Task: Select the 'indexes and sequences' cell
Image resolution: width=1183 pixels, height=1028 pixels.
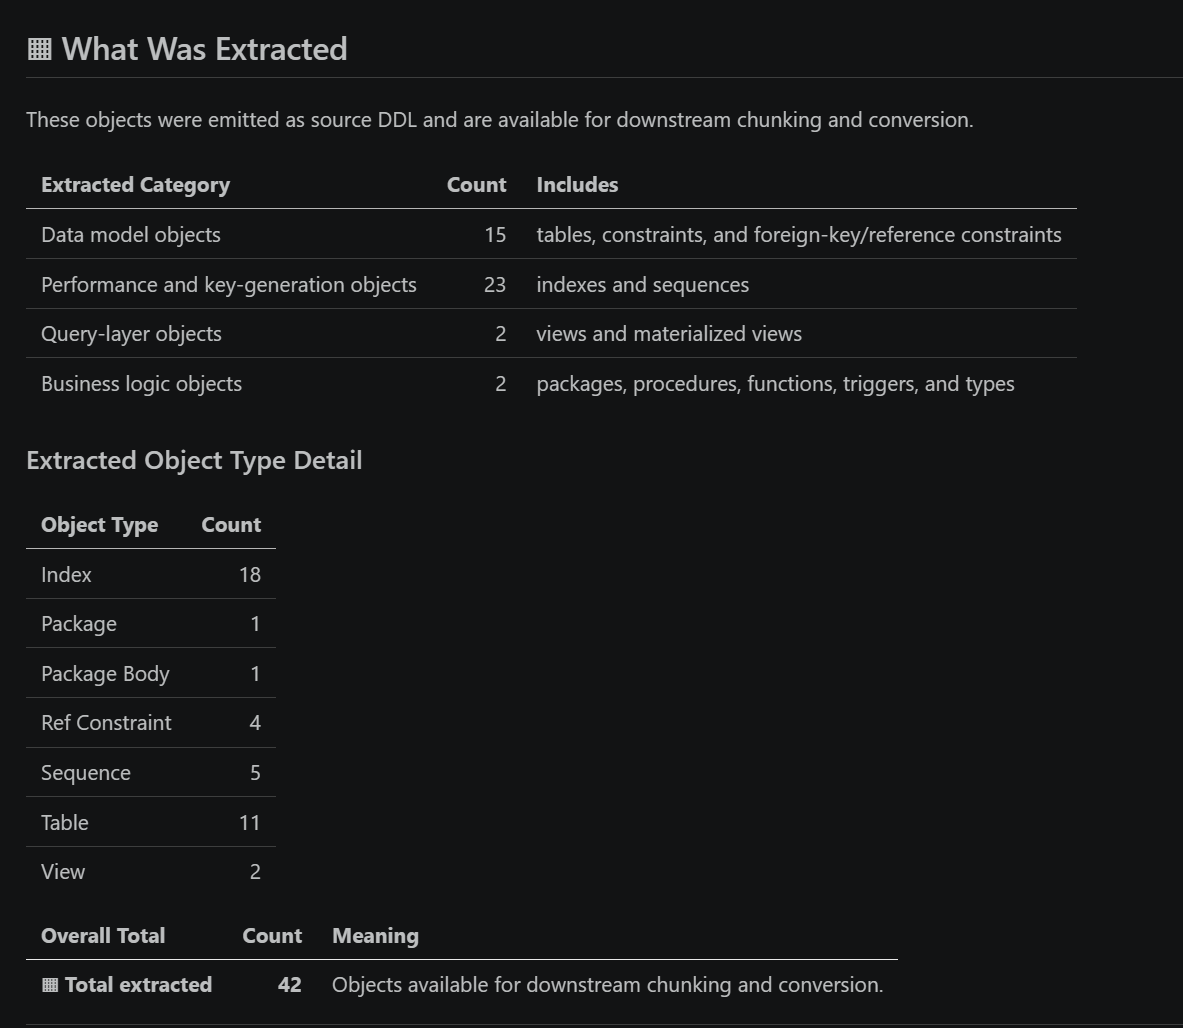Action: [x=643, y=284]
